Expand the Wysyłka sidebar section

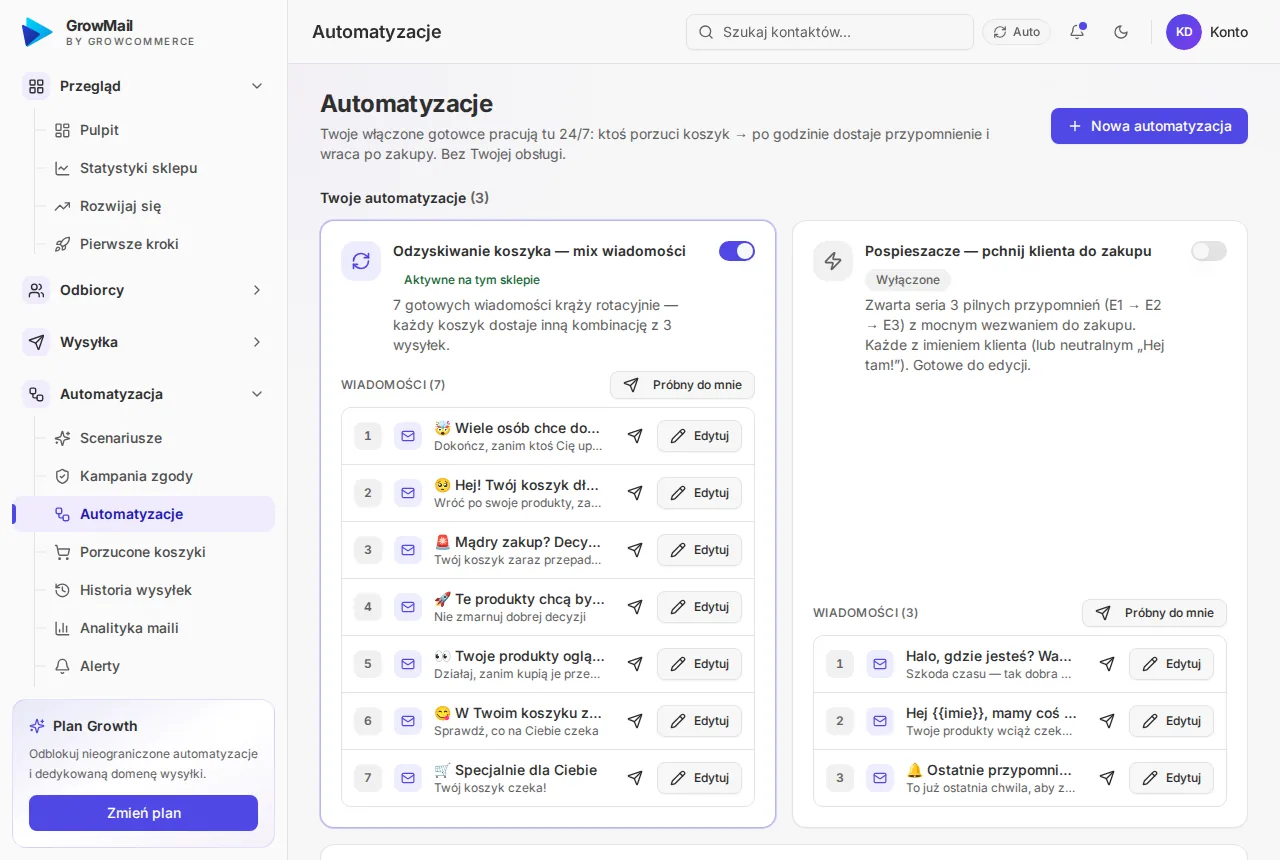coord(143,342)
